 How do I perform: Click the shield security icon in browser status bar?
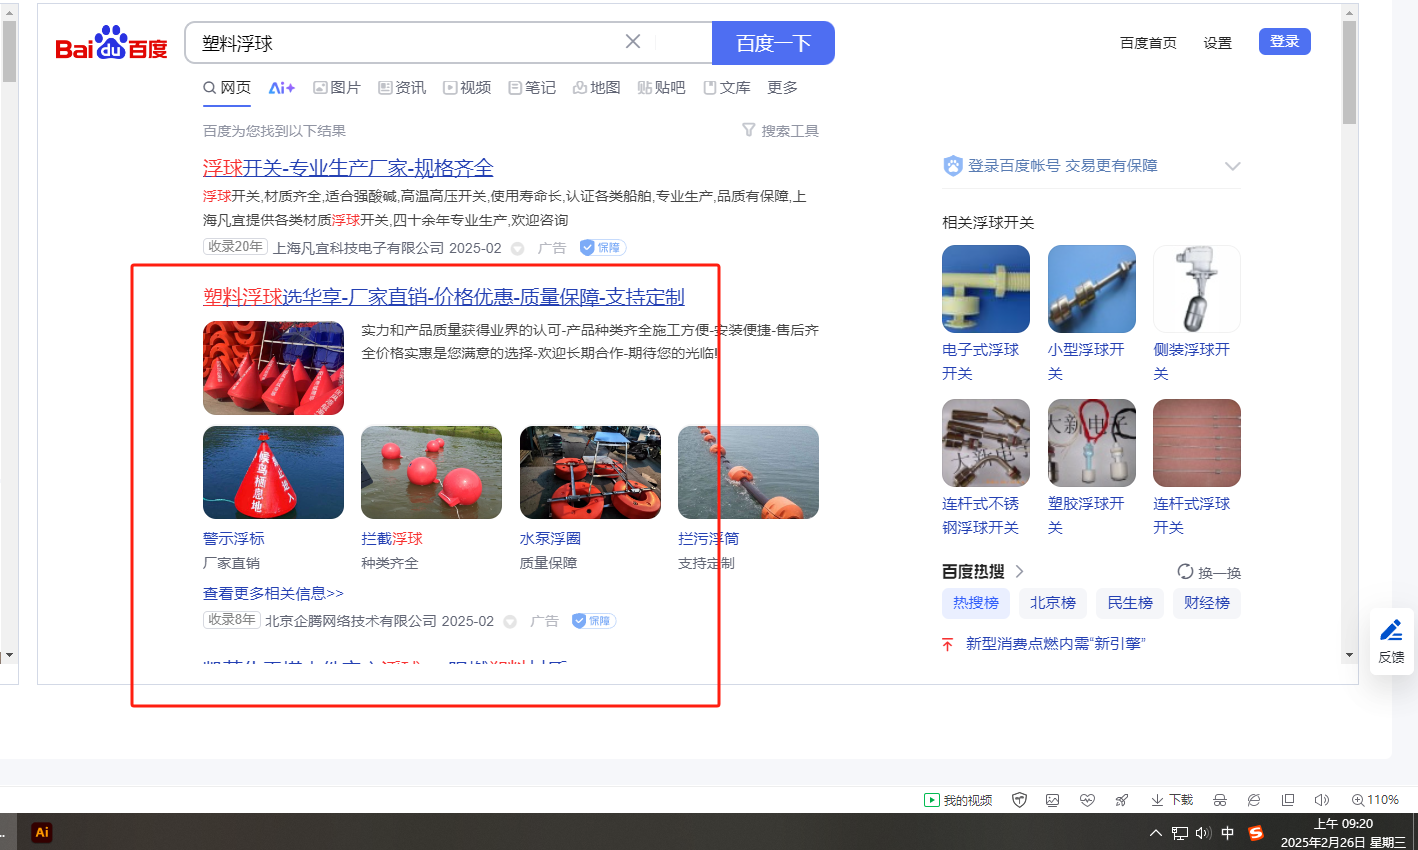point(1020,800)
